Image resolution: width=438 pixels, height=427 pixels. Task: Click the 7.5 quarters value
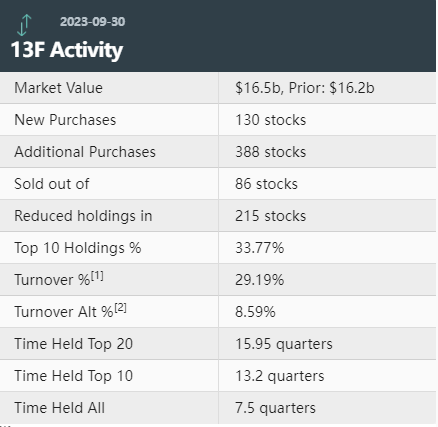(275, 408)
